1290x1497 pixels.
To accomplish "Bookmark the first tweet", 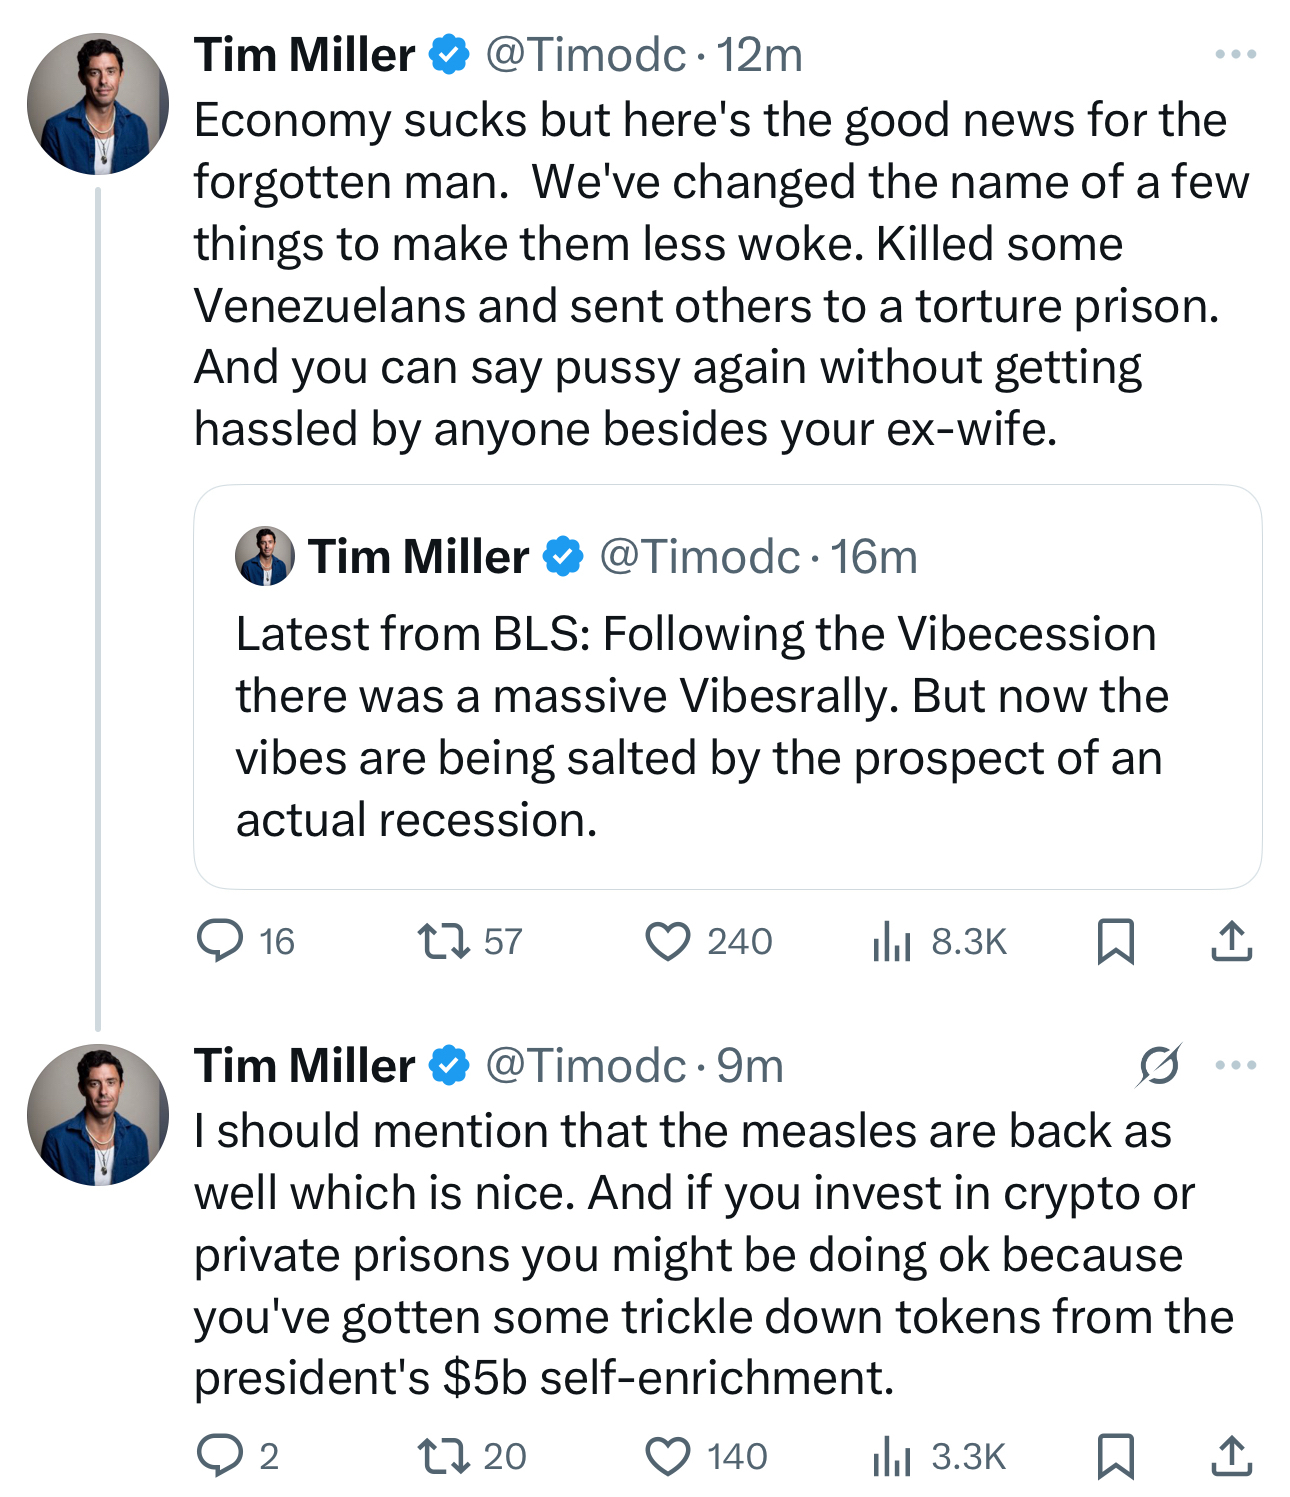I will tap(1115, 941).
